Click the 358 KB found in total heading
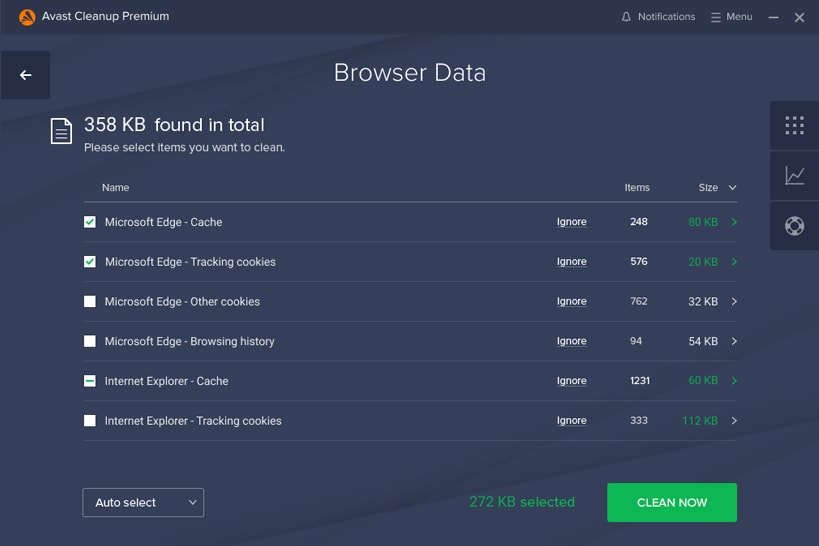The image size is (819, 546). coord(174,125)
